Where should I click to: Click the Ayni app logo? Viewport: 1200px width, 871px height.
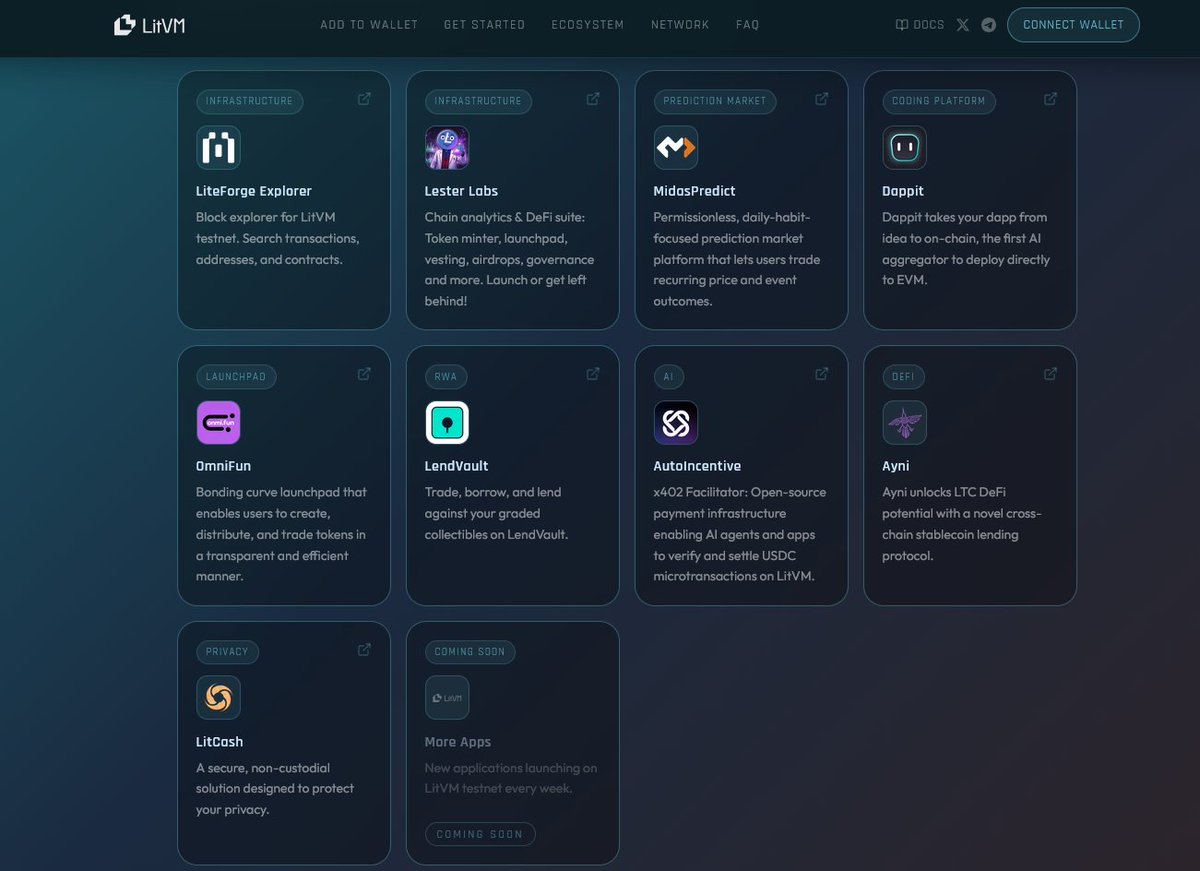(905, 423)
